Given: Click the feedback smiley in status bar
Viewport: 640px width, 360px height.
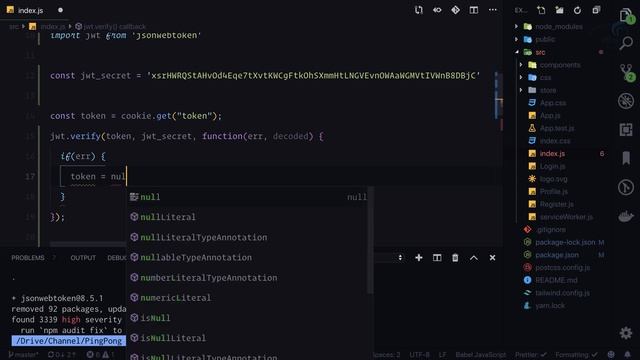Looking at the screenshot, I should pos(611,355).
